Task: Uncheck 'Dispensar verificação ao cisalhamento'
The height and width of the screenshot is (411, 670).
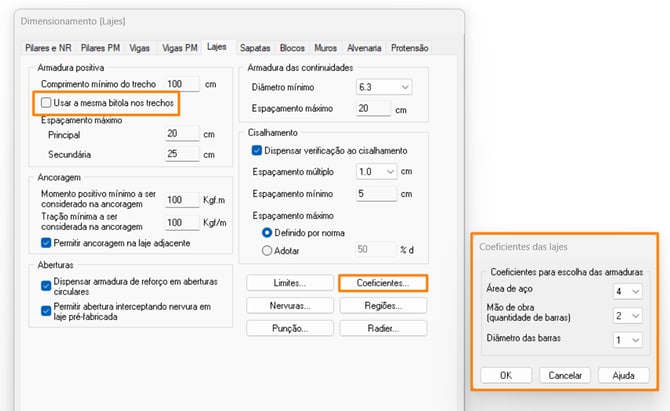Action: click(256, 150)
